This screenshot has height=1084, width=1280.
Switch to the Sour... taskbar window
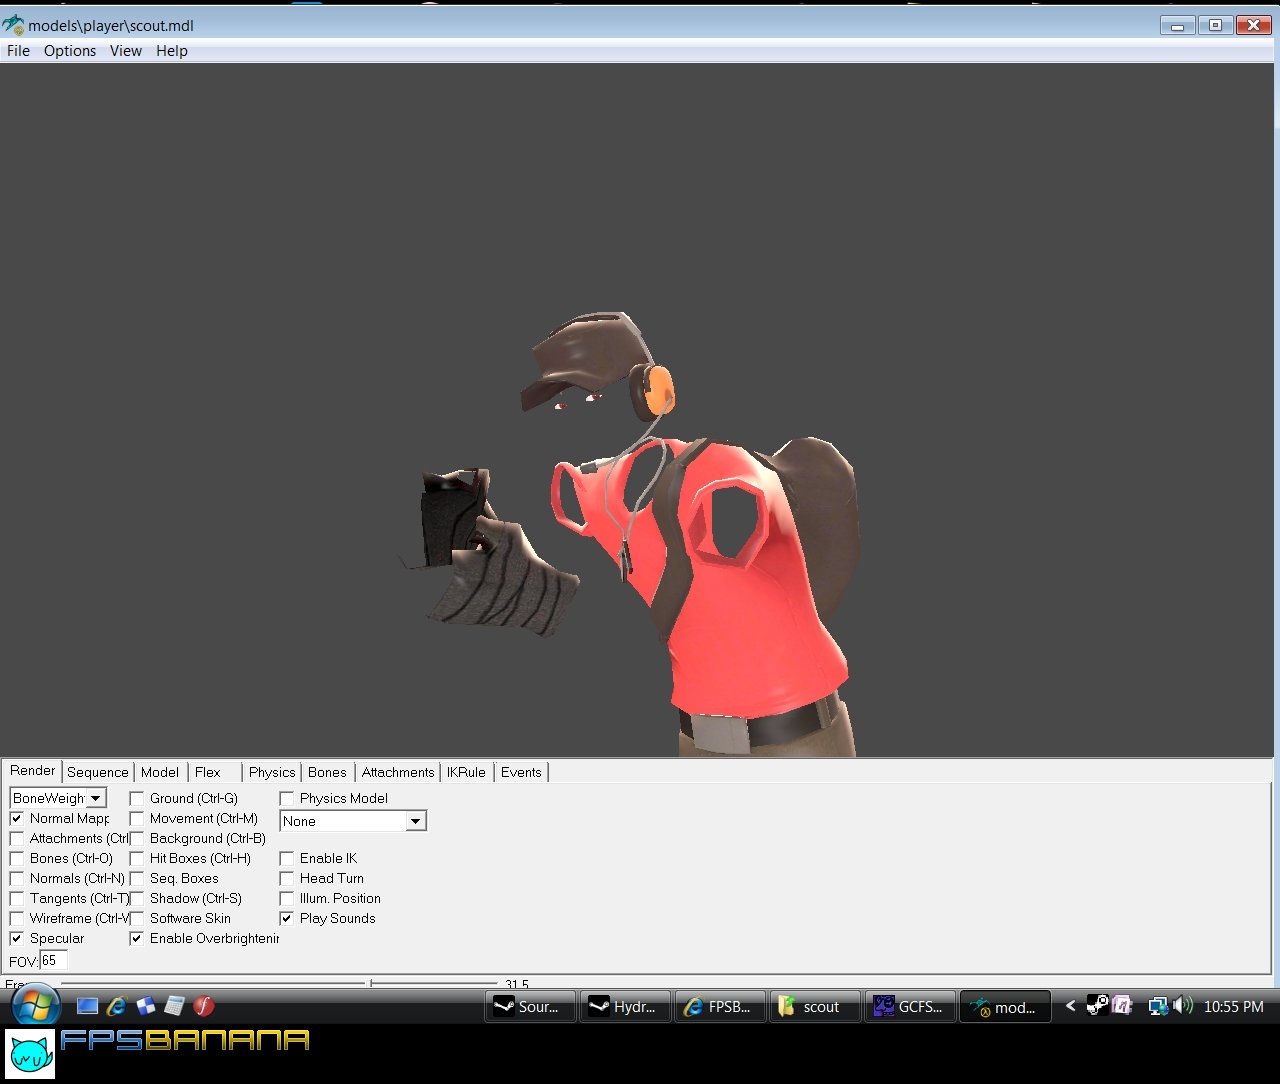[x=530, y=1007]
